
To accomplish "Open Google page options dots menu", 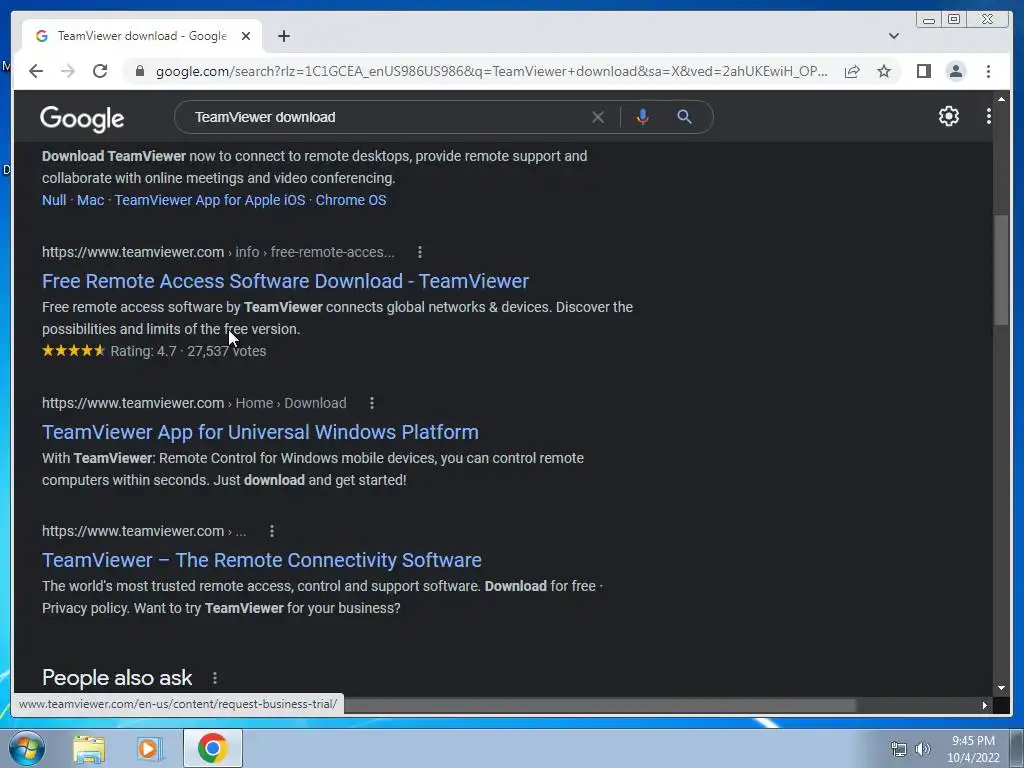I will pos(989,116).
